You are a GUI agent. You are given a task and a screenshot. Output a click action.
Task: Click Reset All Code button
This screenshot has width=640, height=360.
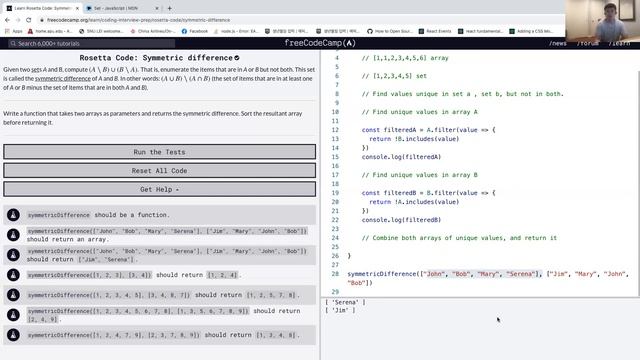click(x=160, y=171)
